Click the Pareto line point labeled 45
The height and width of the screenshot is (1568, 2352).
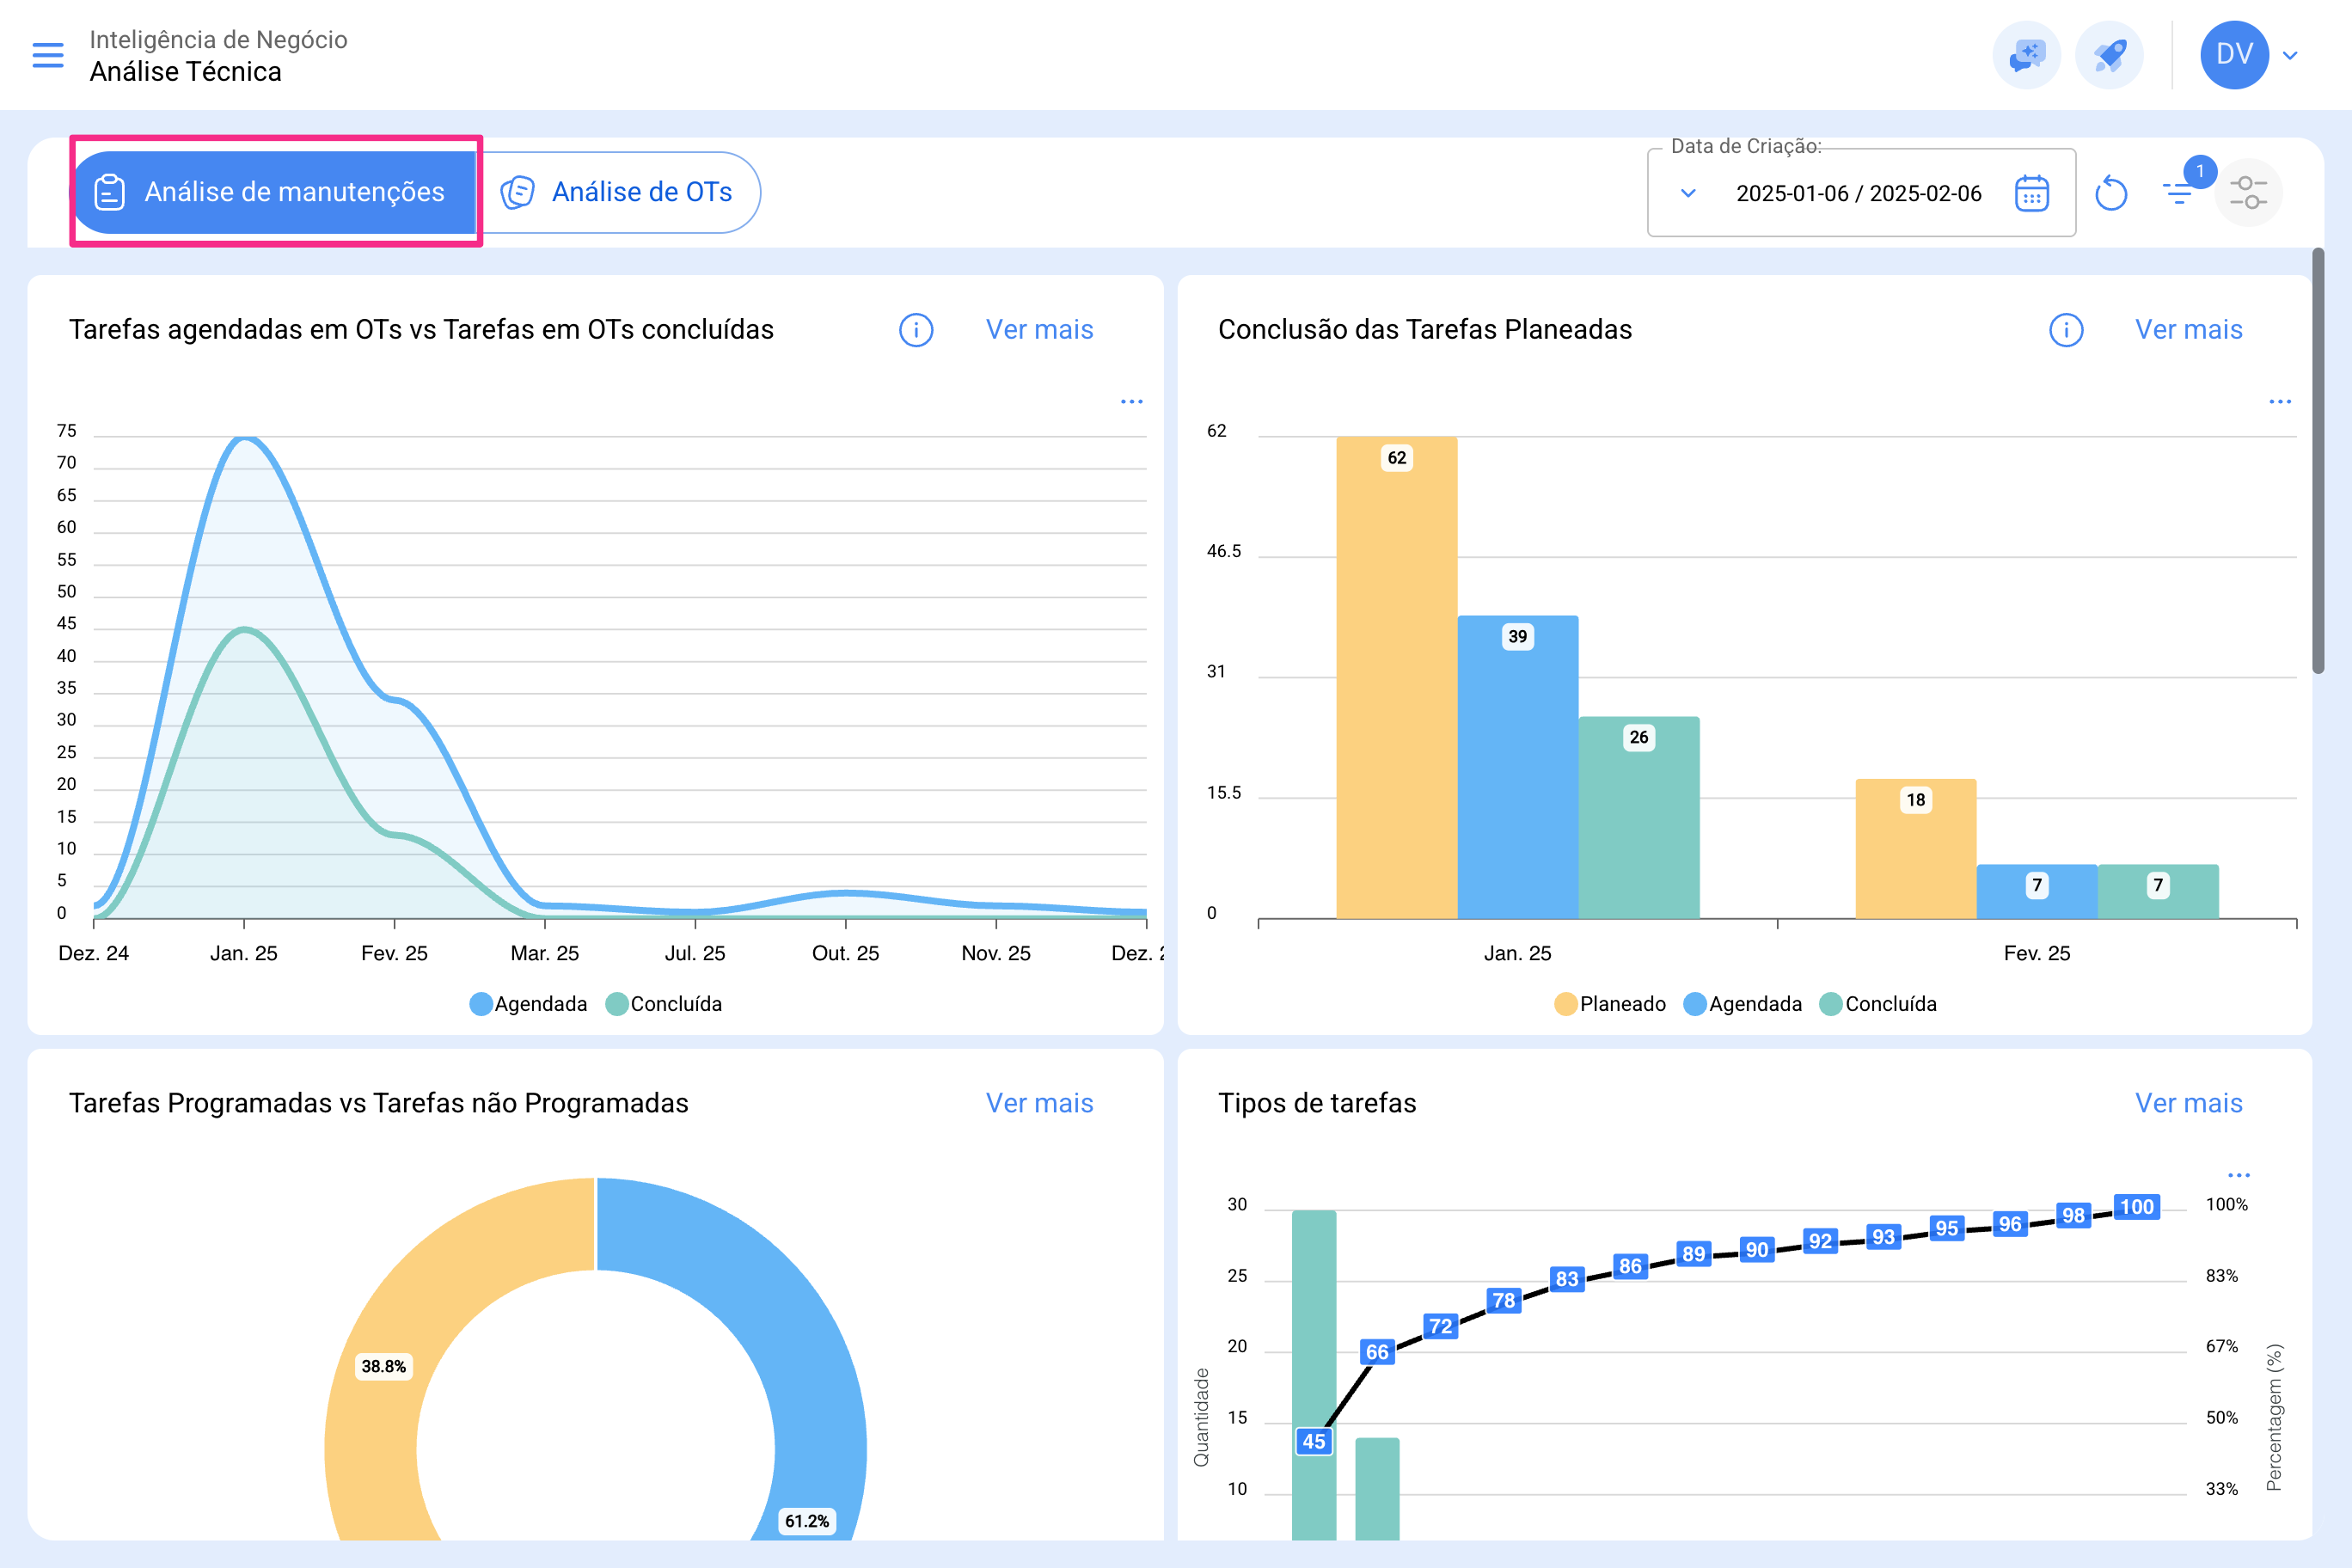(1314, 1441)
